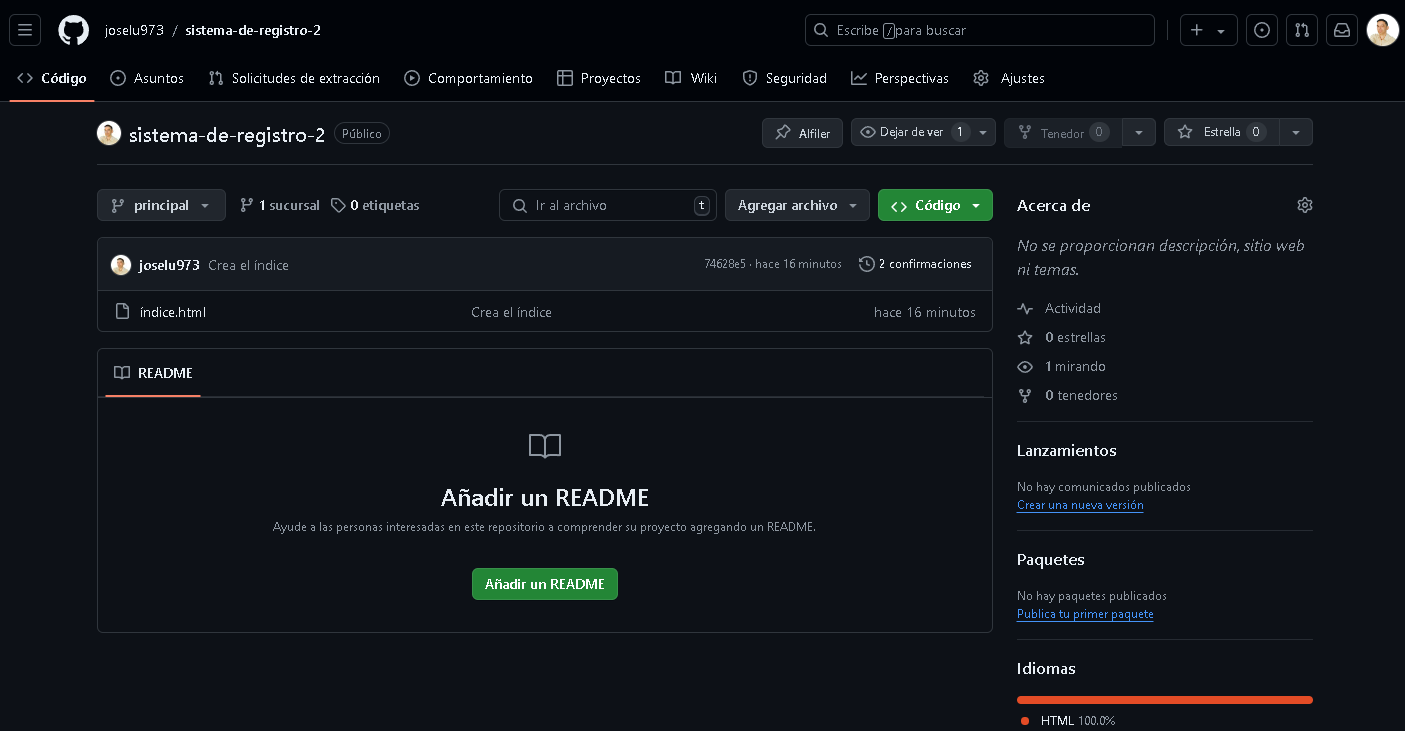The height and width of the screenshot is (731, 1405).
Task: Open the Proyectos tab
Action: (x=599, y=78)
